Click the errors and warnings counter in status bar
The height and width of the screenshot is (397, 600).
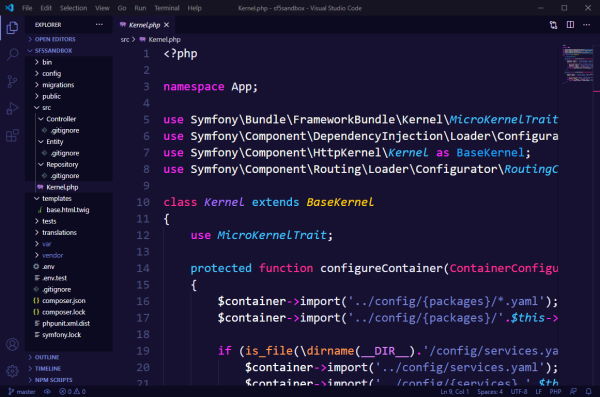[x=73, y=392]
